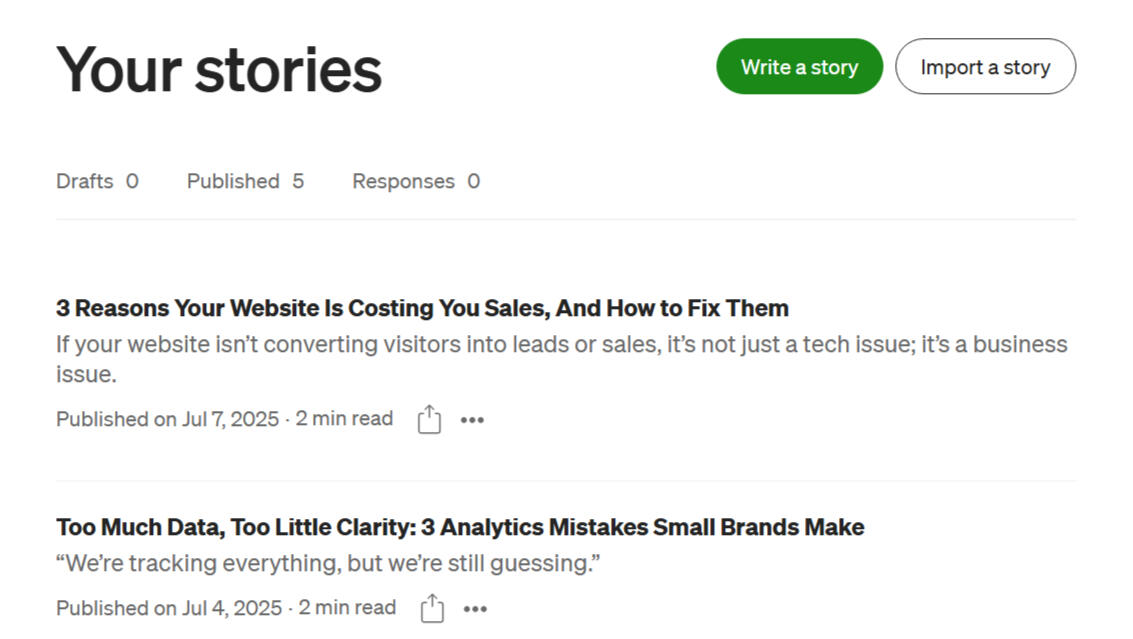1133x639 pixels.
Task: Click the Responses count number 0
Action: point(474,181)
